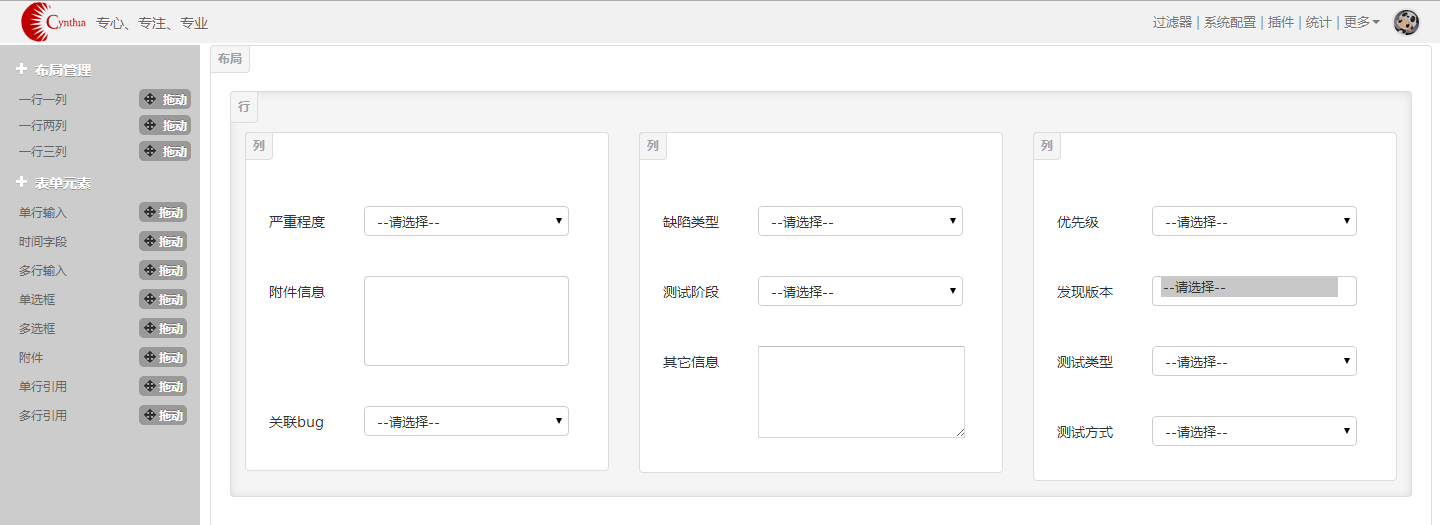
Task: Open the 严重程度 dropdown
Action: (x=466, y=221)
